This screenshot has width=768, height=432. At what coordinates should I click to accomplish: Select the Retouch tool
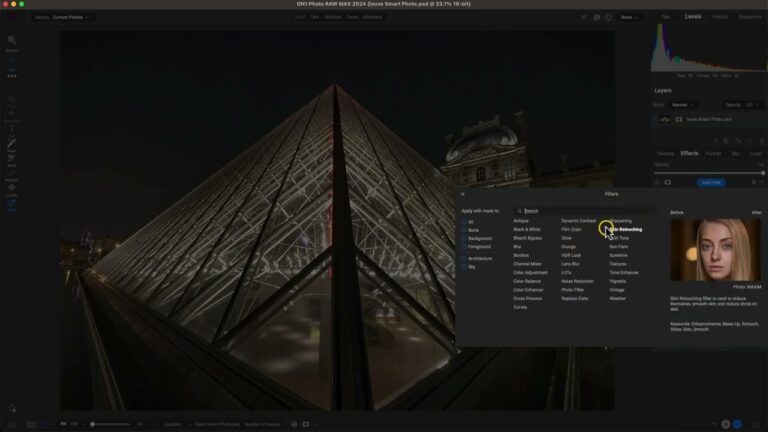click(12, 173)
